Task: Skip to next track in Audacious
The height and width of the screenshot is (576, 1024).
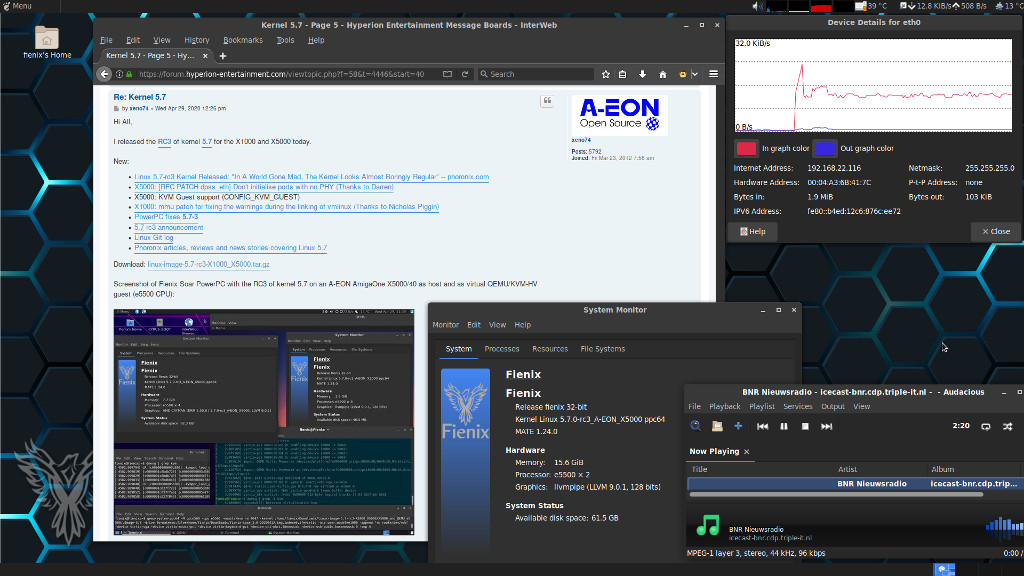Action: tap(827, 426)
